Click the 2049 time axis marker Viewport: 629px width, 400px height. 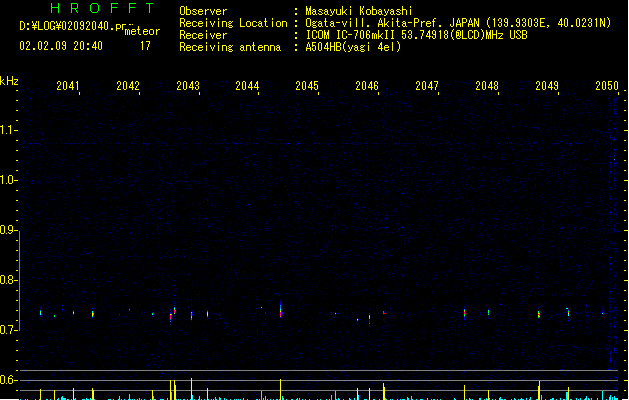tap(547, 86)
